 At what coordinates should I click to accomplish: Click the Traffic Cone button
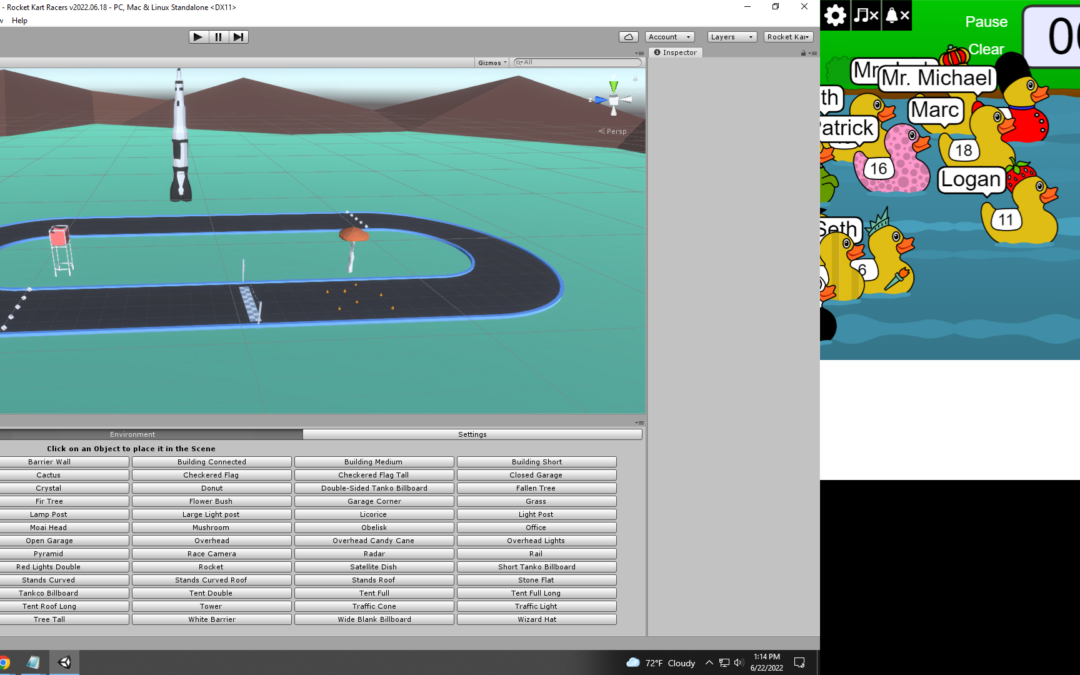(x=374, y=606)
